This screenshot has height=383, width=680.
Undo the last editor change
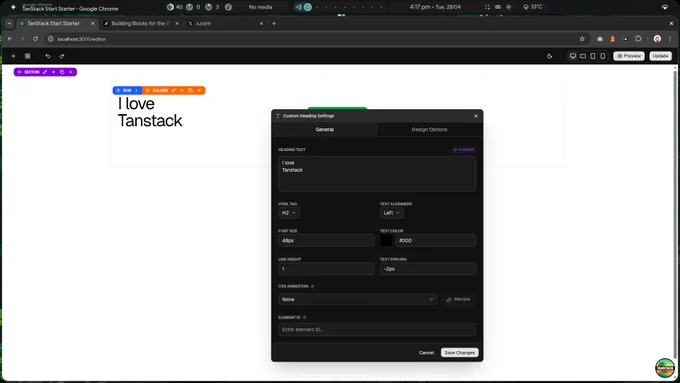(48, 56)
